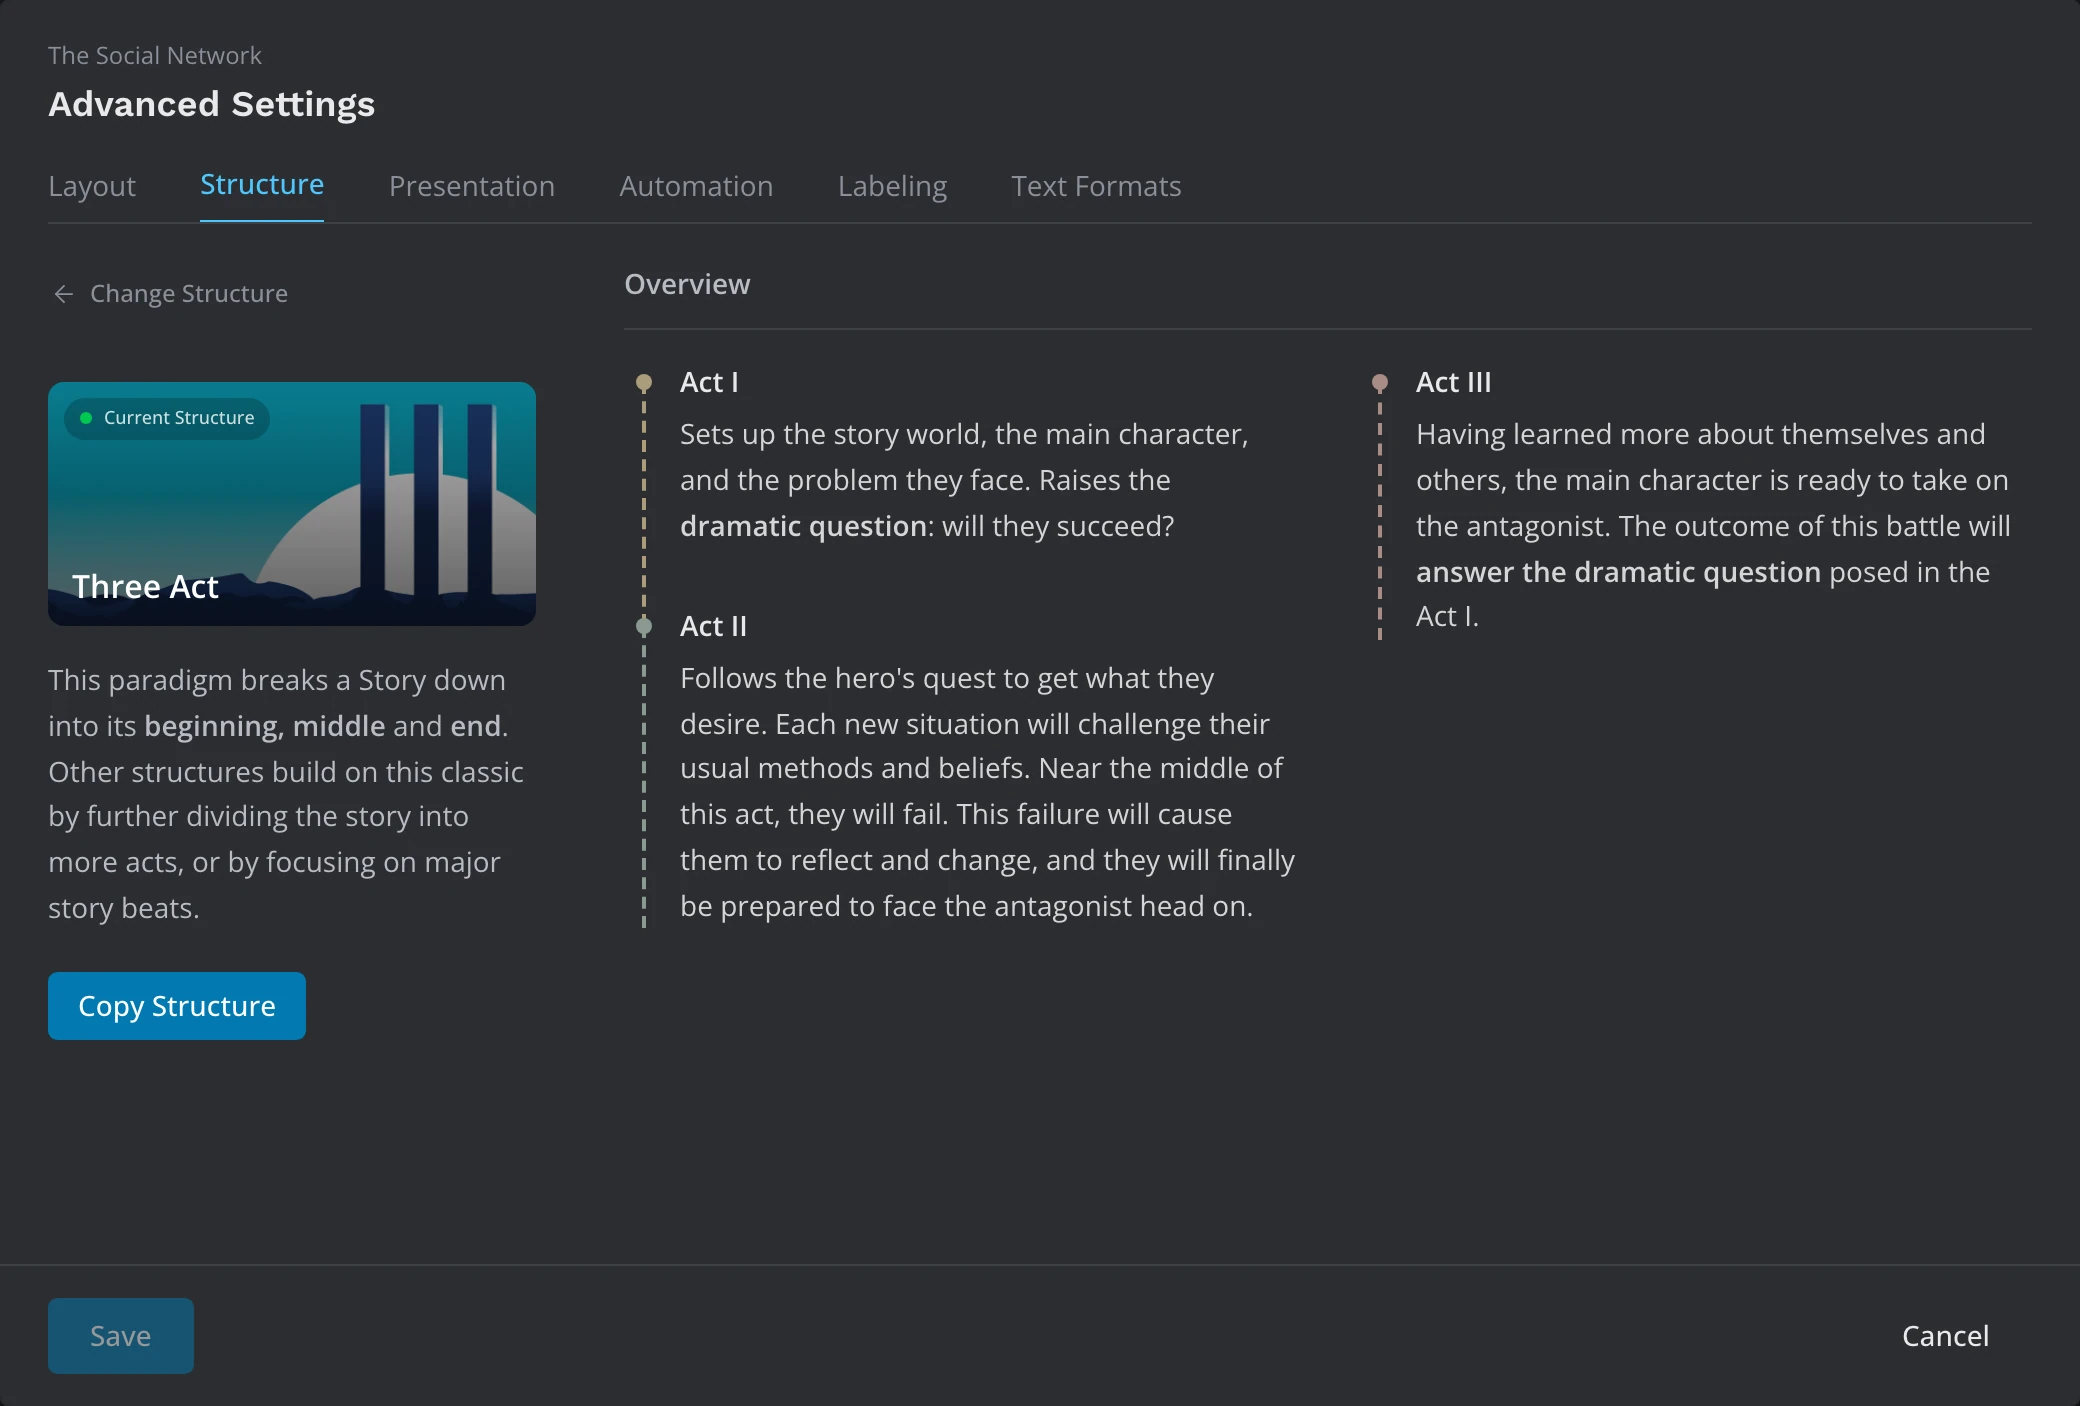Click the Advanced Settings title
This screenshot has width=2080, height=1406.
[x=212, y=104]
